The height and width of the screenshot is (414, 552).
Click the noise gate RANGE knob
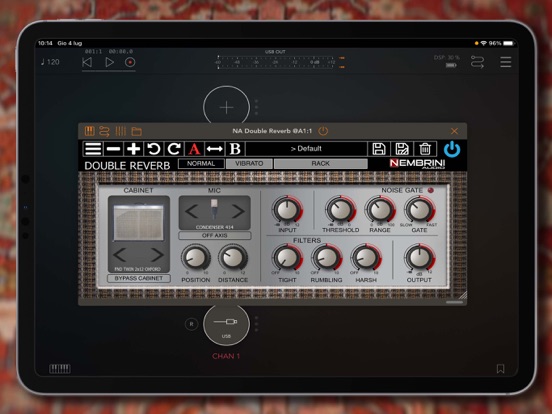tap(380, 210)
